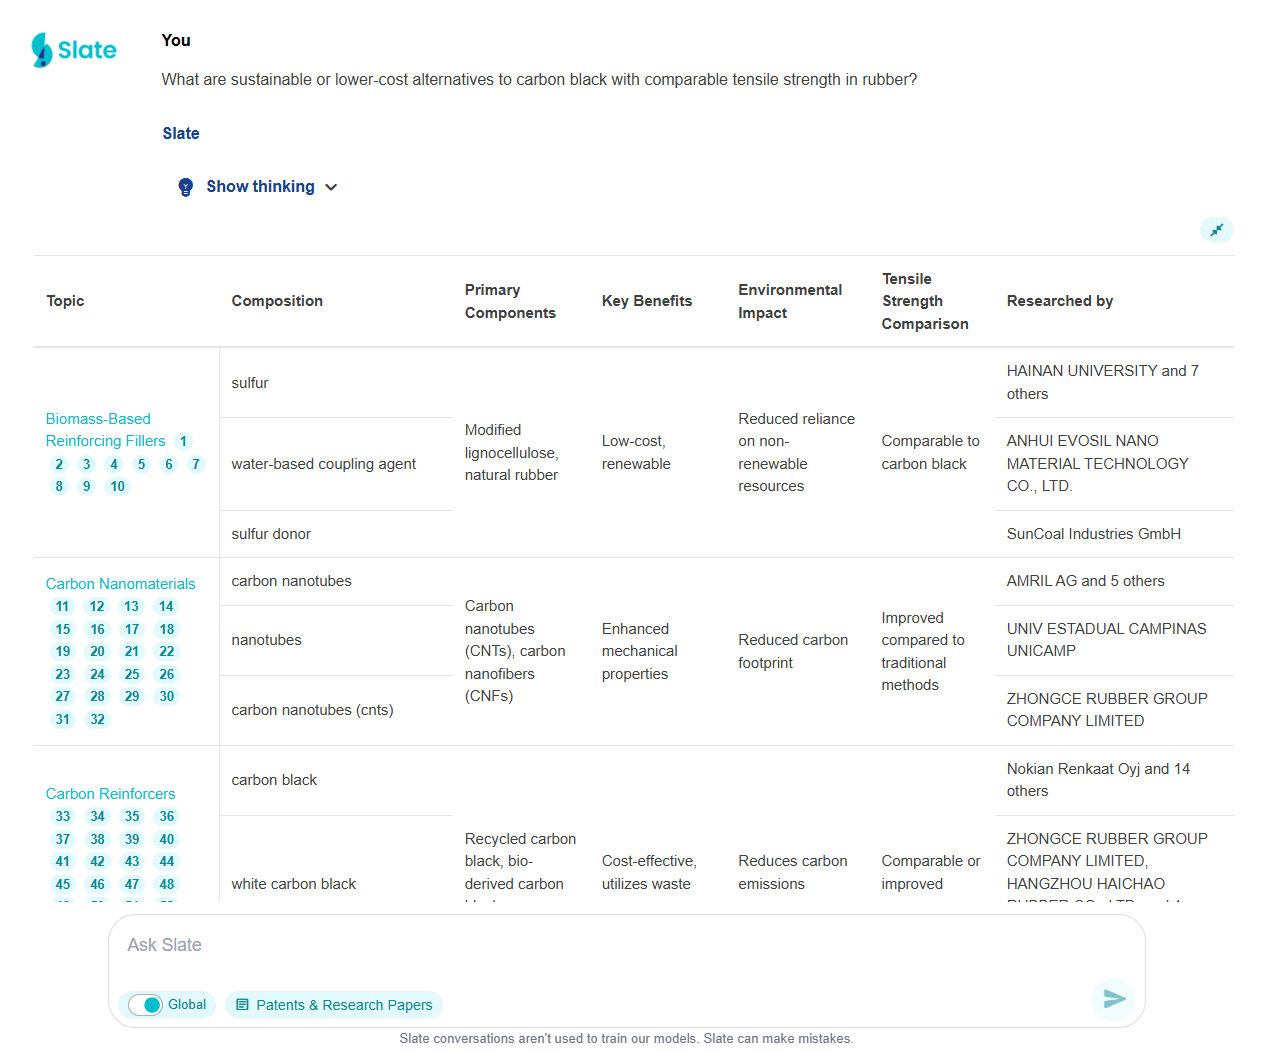Click the lightbulb thinking icon

point(185,187)
